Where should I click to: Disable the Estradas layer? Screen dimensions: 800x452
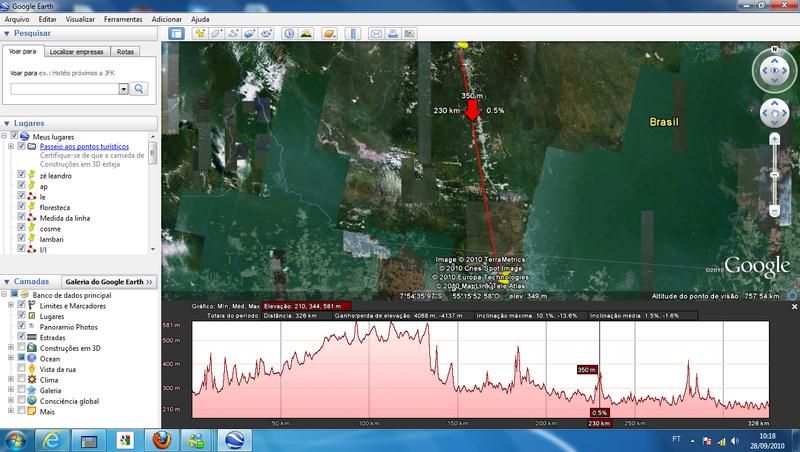pyautogui.click(x=21, y=336)
